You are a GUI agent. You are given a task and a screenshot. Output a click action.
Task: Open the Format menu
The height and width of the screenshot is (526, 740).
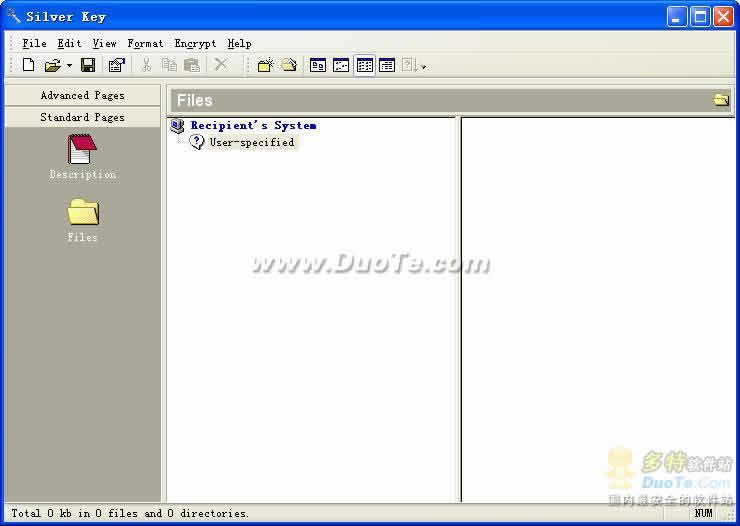tap(145, 43)
